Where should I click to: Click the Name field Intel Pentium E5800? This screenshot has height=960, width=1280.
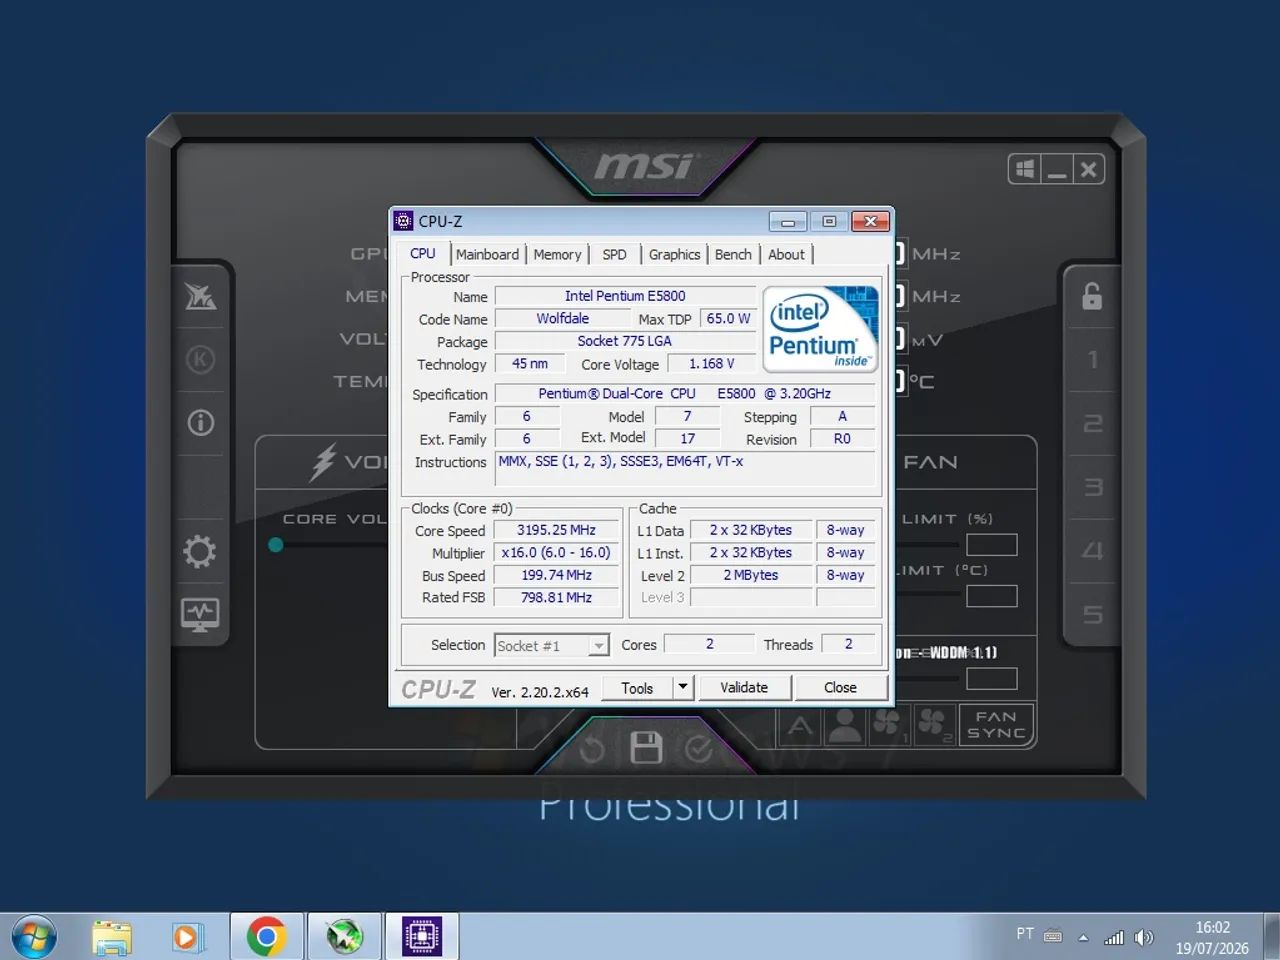tap(625, 296)
